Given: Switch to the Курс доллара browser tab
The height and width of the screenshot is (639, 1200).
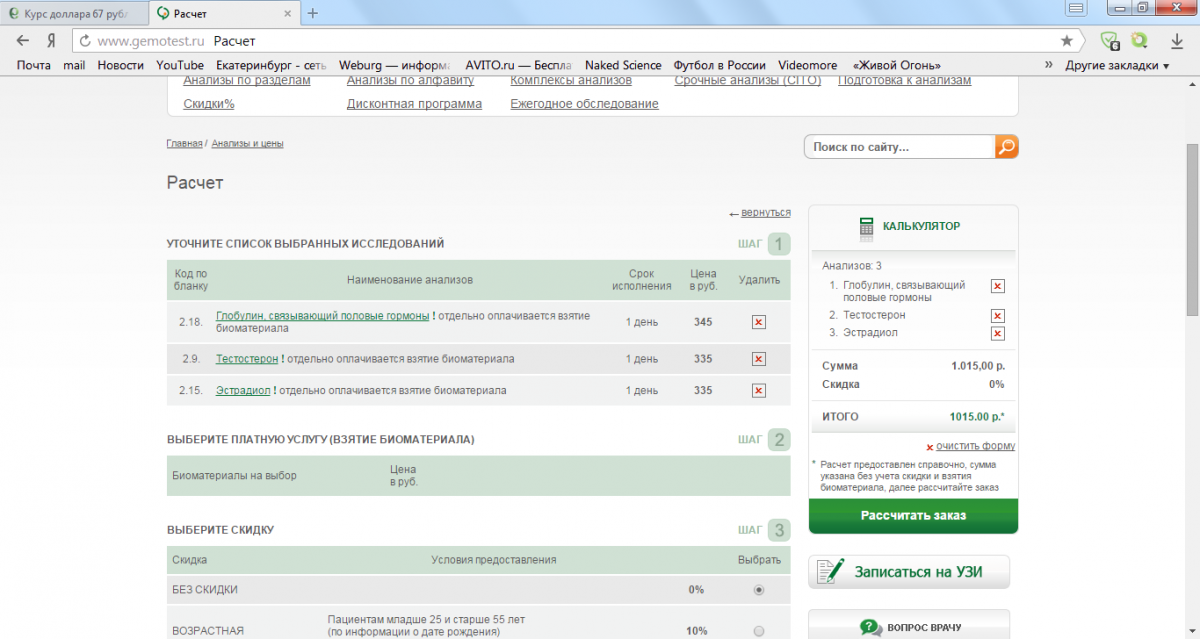Looking at the screenshot, I should pyautogui.click(x=76, y=13).
